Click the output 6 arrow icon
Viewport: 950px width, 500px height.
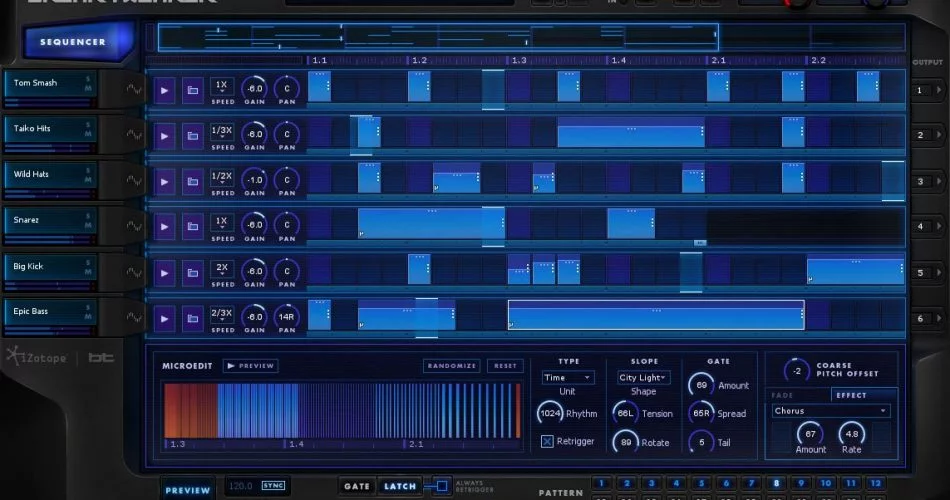pos(939,318)
